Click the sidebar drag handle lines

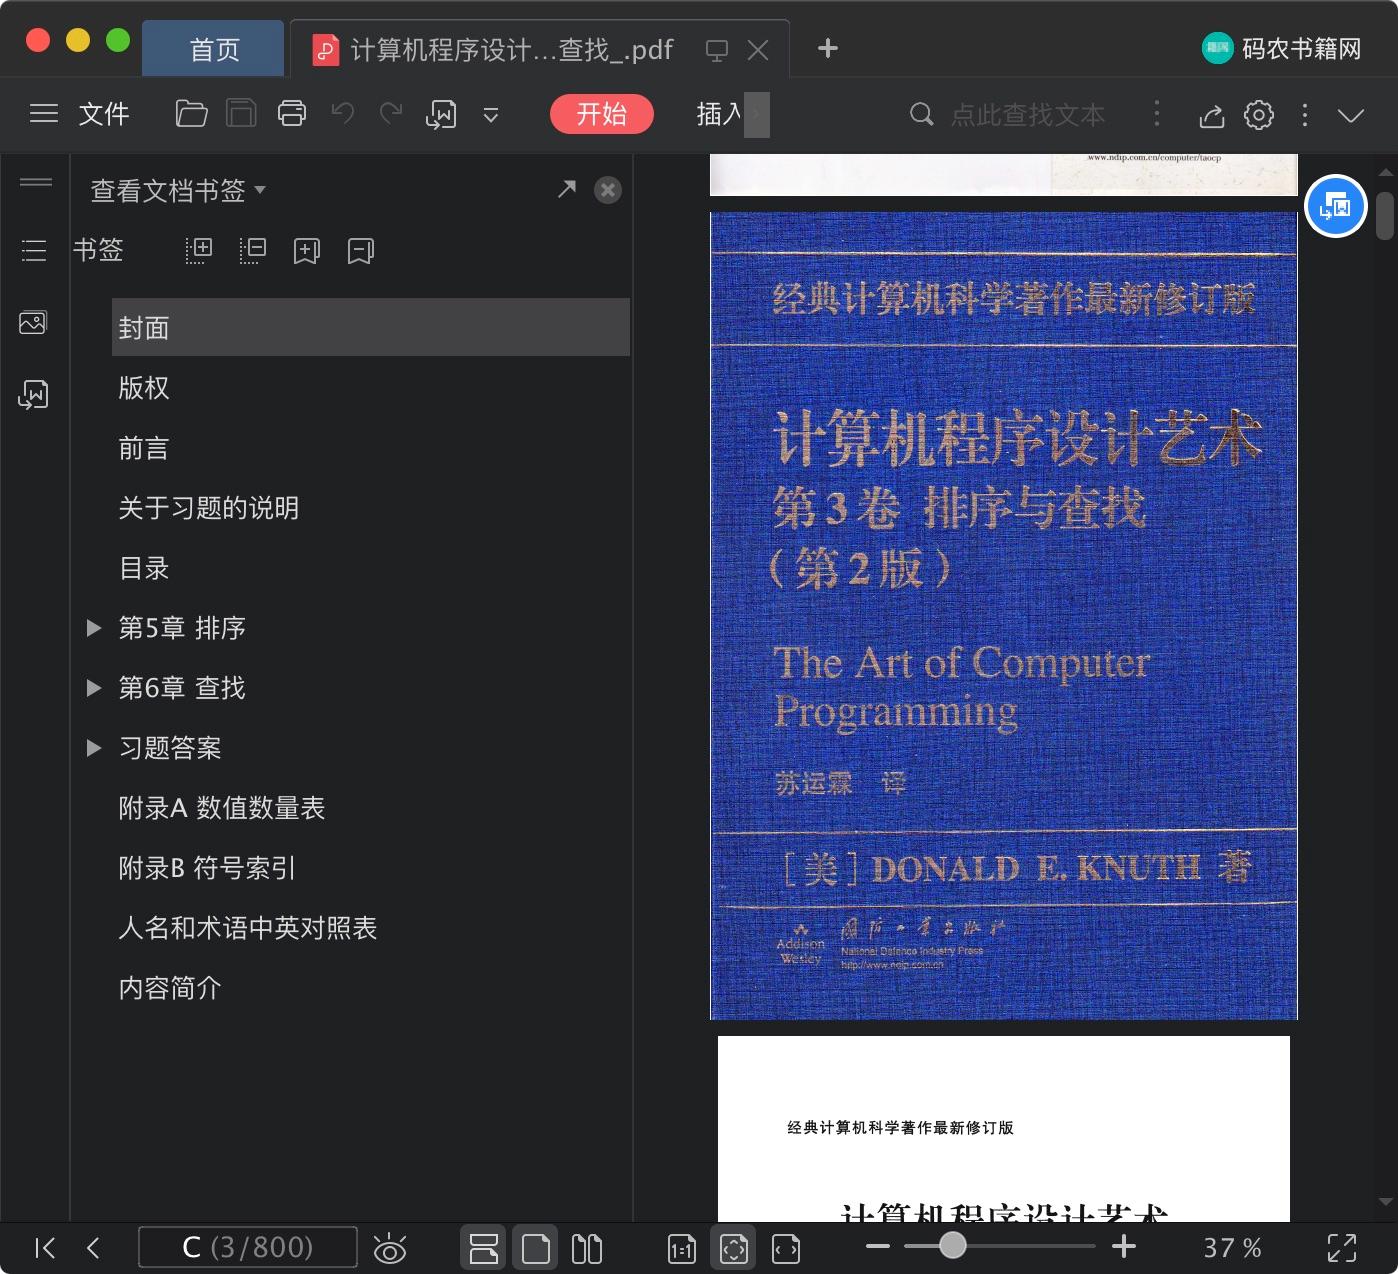tap(36, 182)
